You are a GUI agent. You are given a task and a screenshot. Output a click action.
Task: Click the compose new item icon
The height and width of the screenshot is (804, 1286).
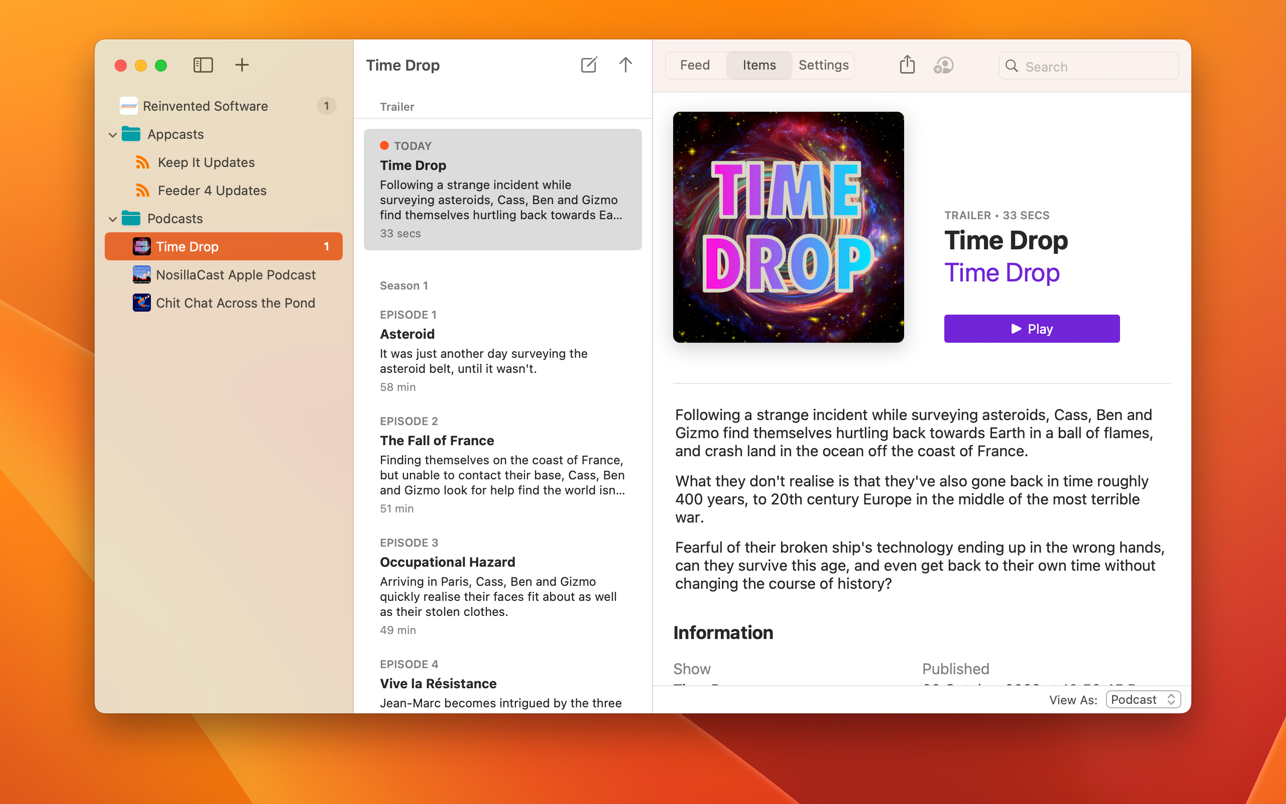tap(589, 65)
